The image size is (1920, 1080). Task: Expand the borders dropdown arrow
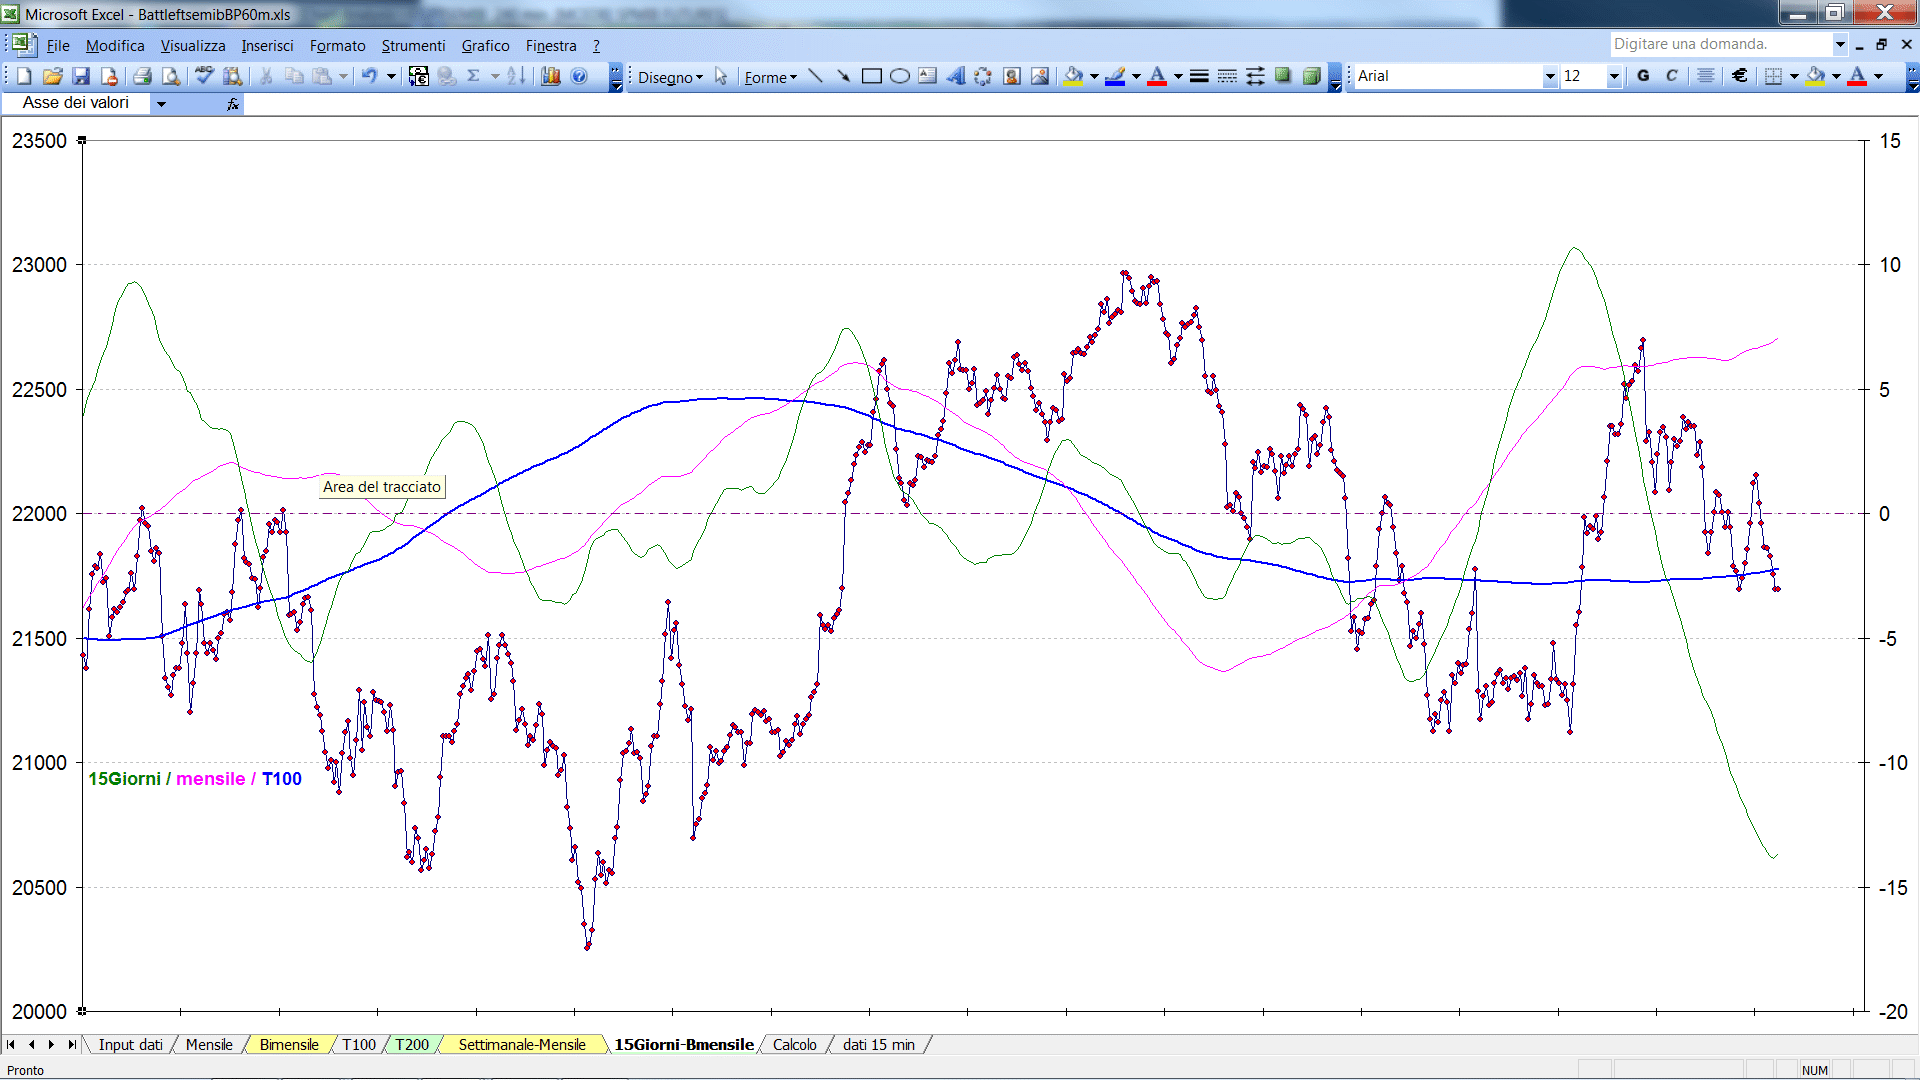click(1794, 76)
